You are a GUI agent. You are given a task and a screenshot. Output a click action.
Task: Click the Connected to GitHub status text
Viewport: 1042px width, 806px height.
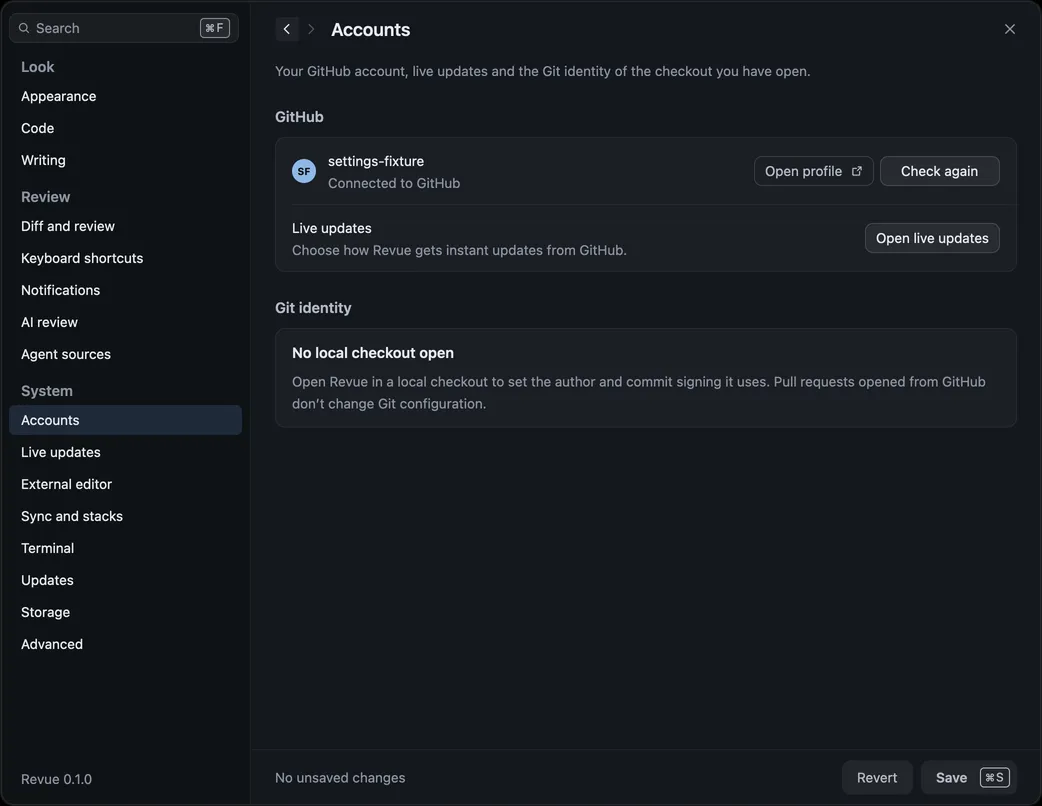[393, 183]
